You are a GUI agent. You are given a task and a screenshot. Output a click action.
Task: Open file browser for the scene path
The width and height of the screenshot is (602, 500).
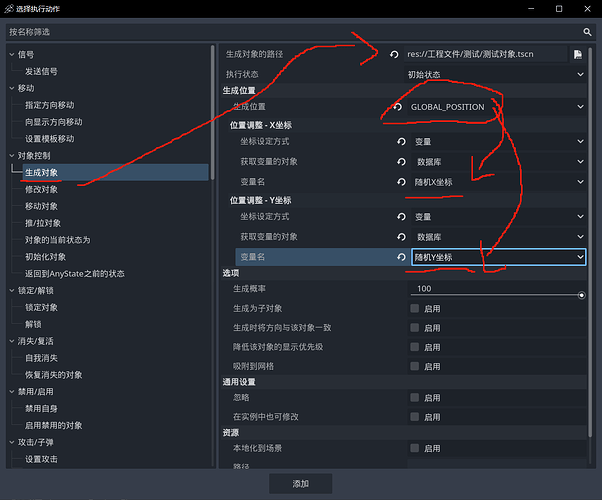point(578,54)
